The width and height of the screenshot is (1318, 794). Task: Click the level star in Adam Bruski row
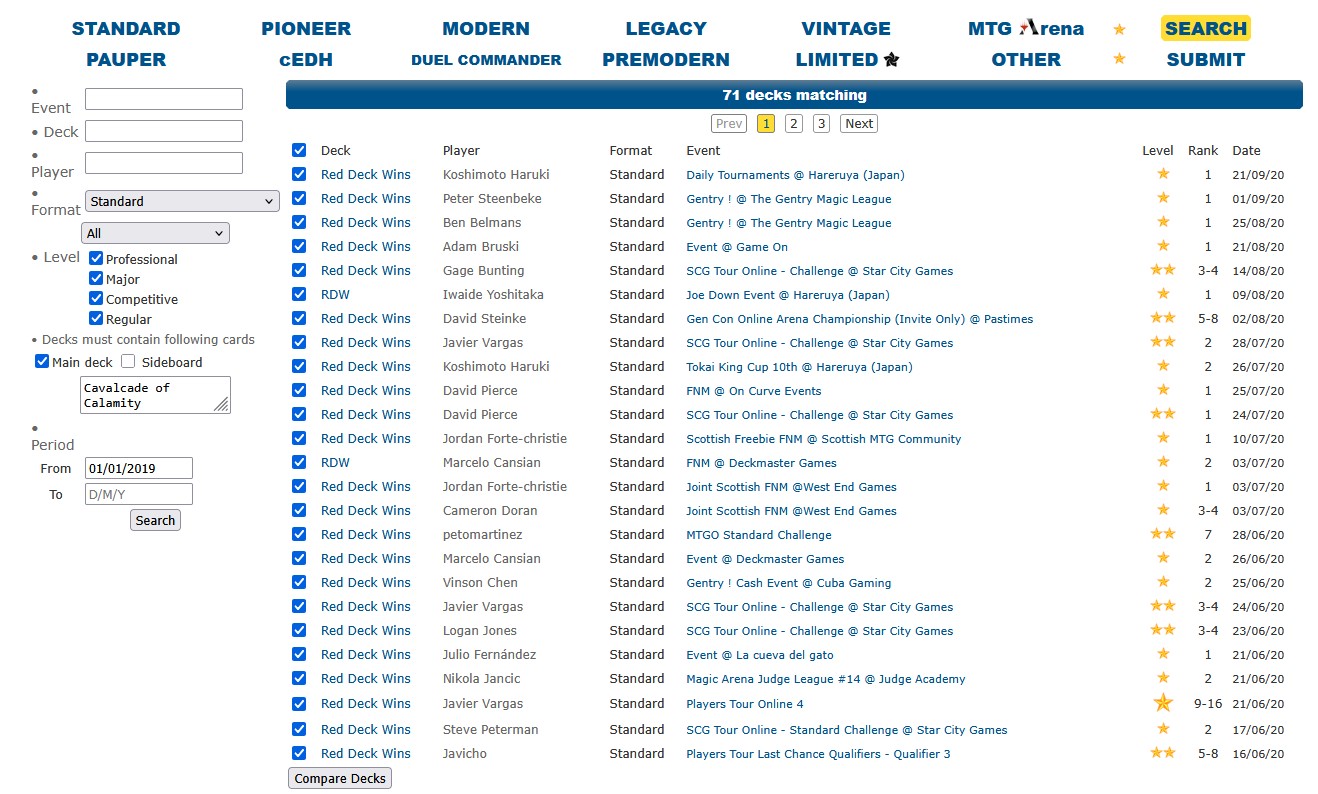1163,246
